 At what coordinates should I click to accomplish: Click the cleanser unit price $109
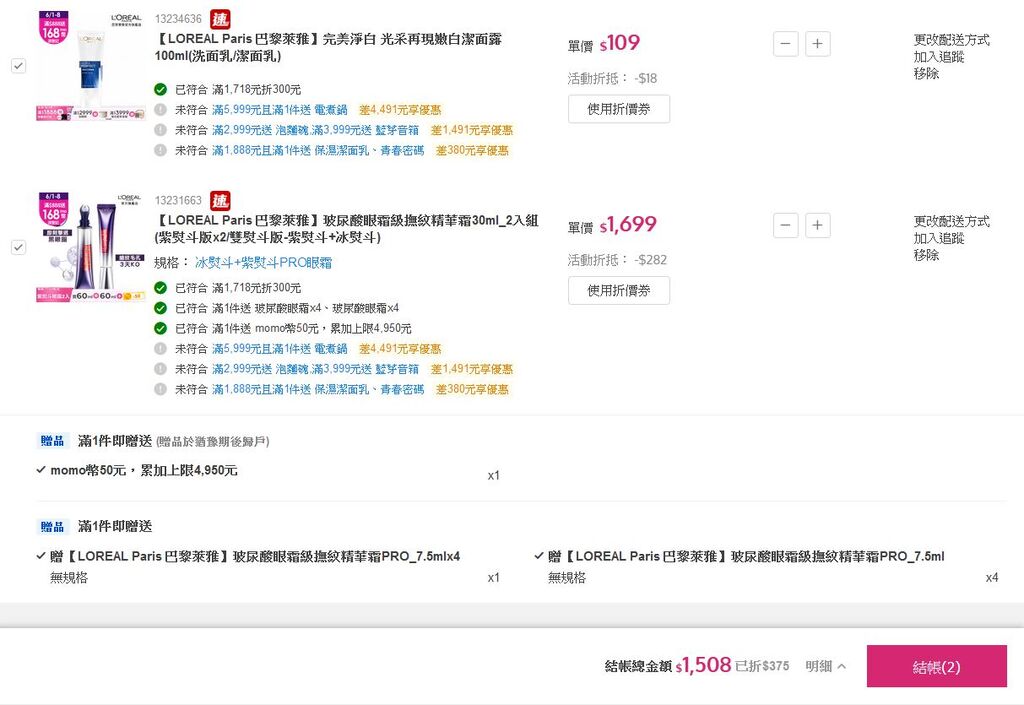coord(620,43)
